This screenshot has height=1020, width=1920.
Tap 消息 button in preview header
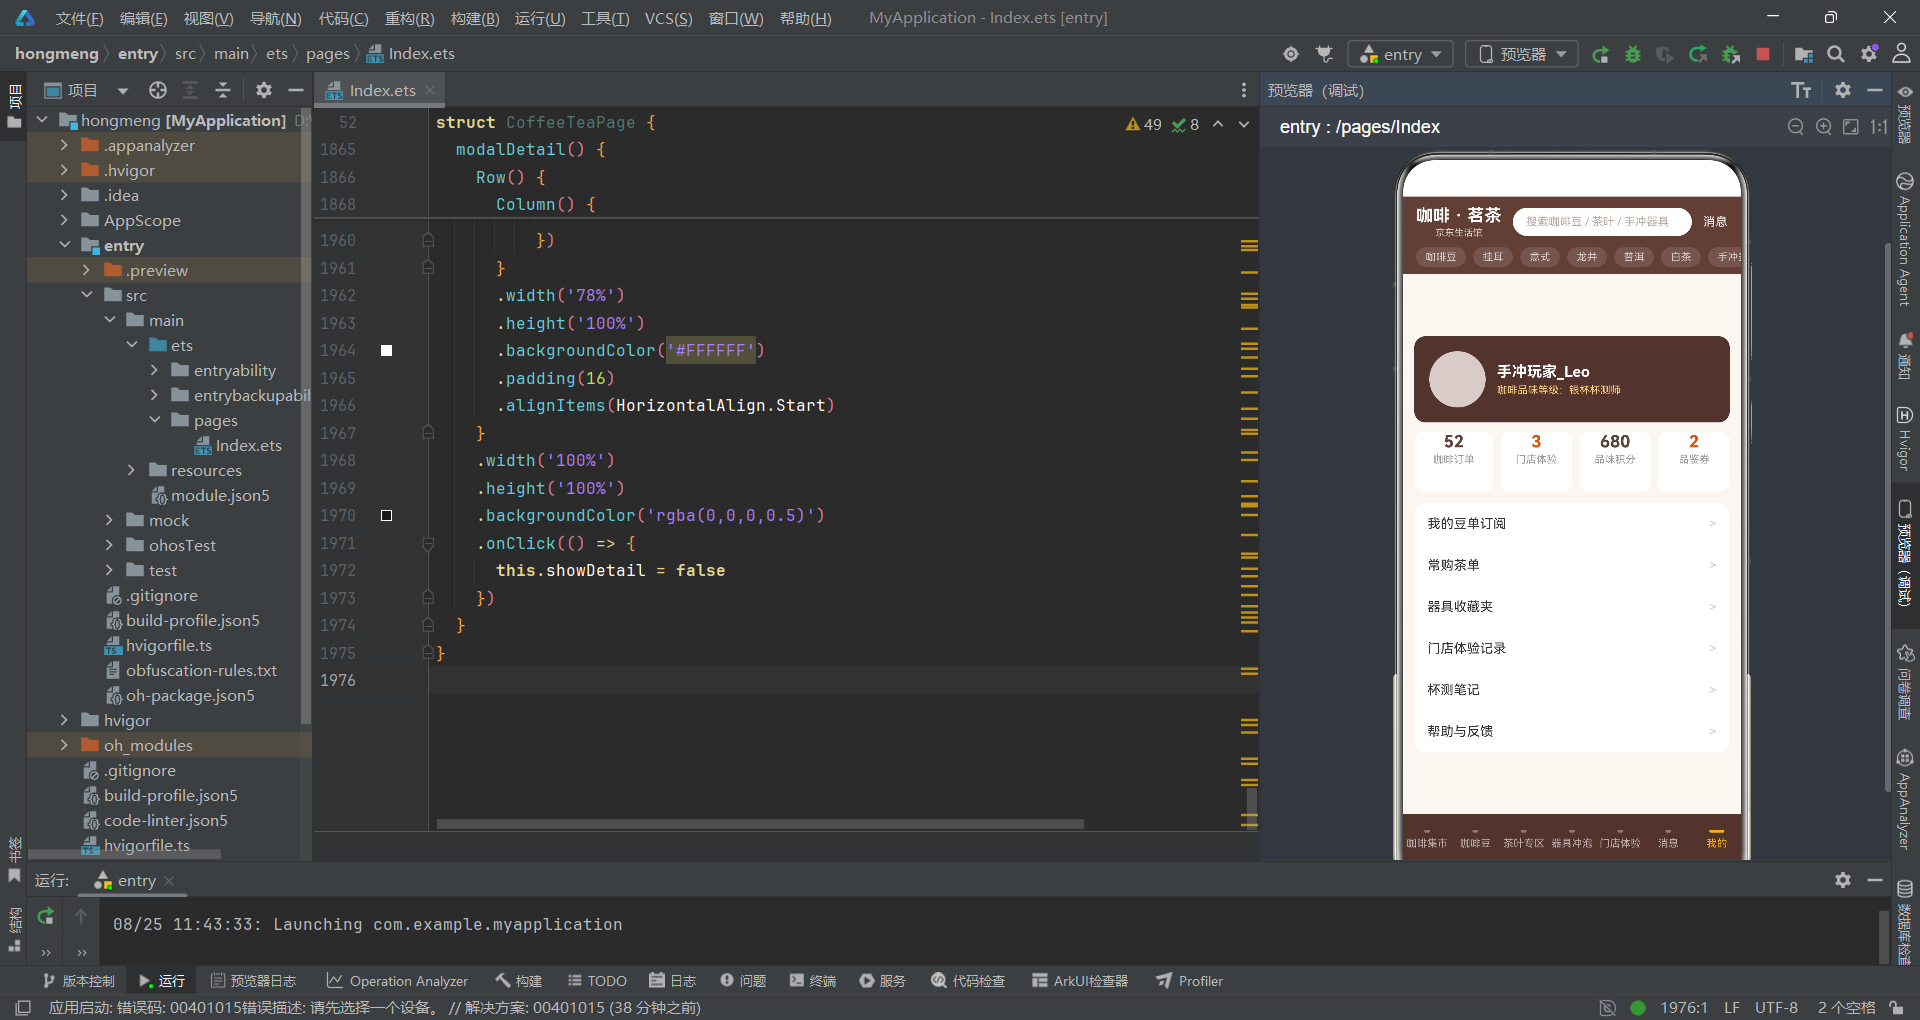click(x=1715, y=222)
